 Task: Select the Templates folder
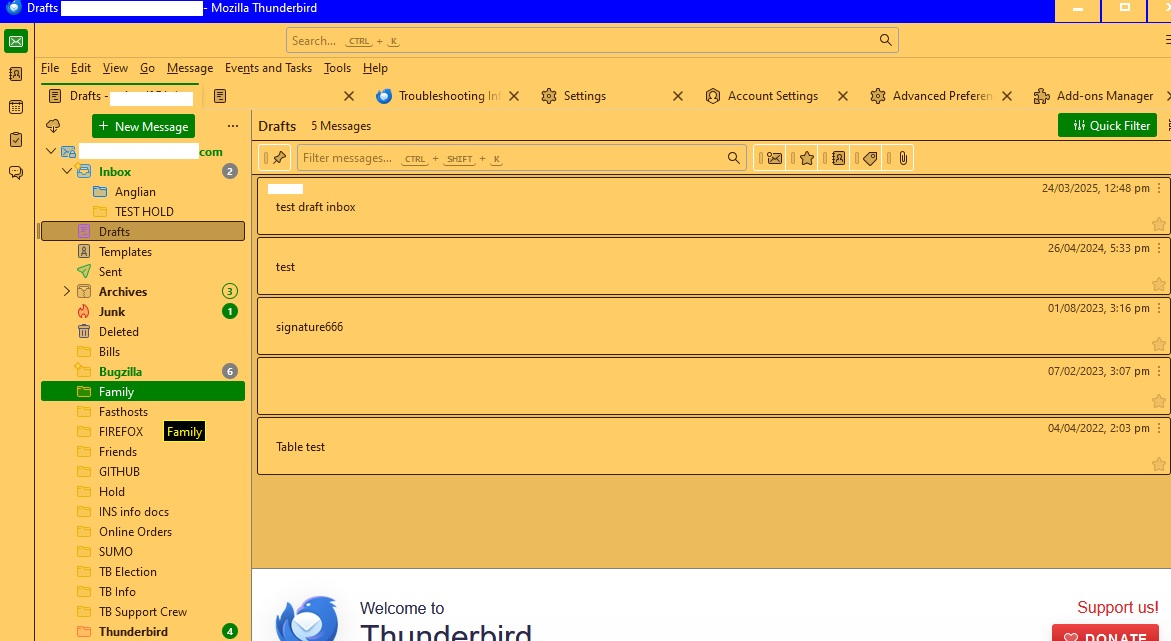click(x=142, y=252)
